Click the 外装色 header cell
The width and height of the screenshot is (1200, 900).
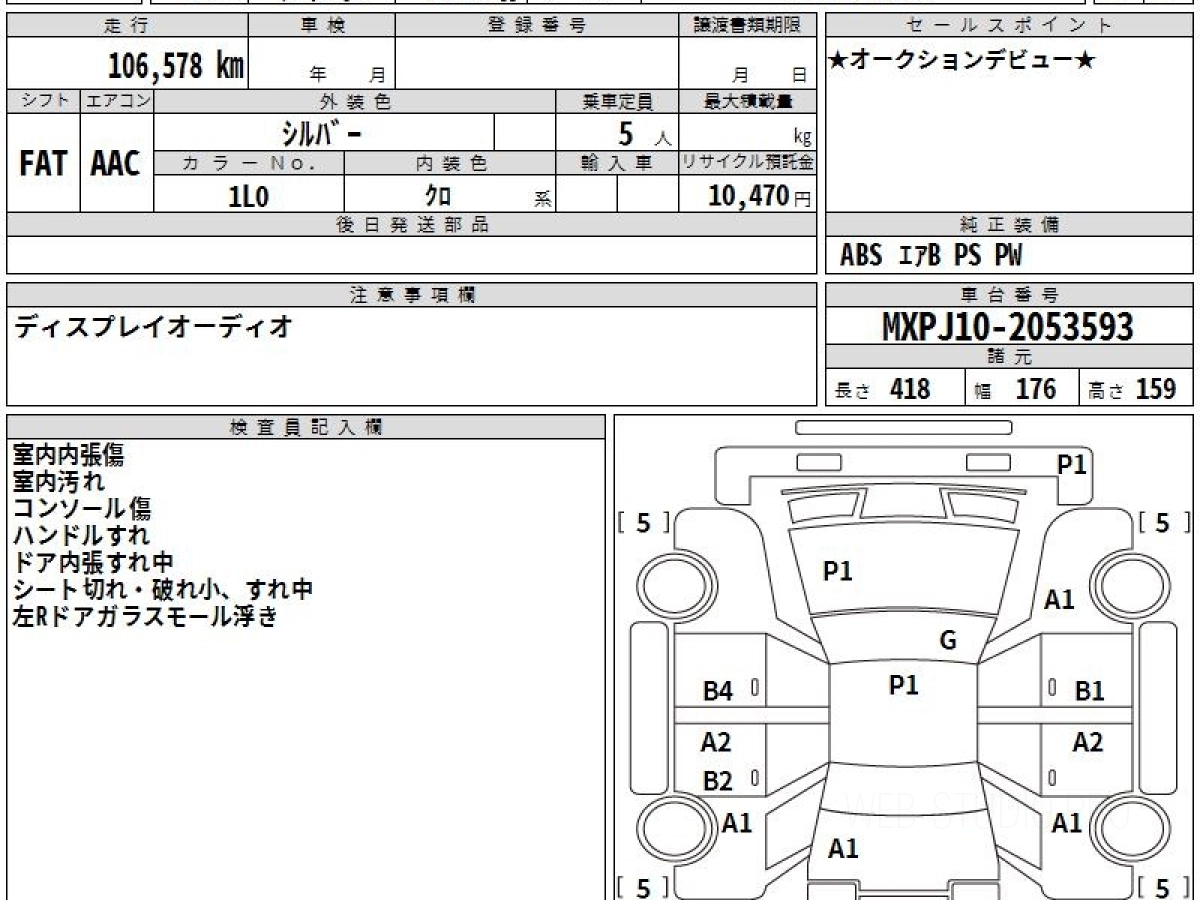355,101
